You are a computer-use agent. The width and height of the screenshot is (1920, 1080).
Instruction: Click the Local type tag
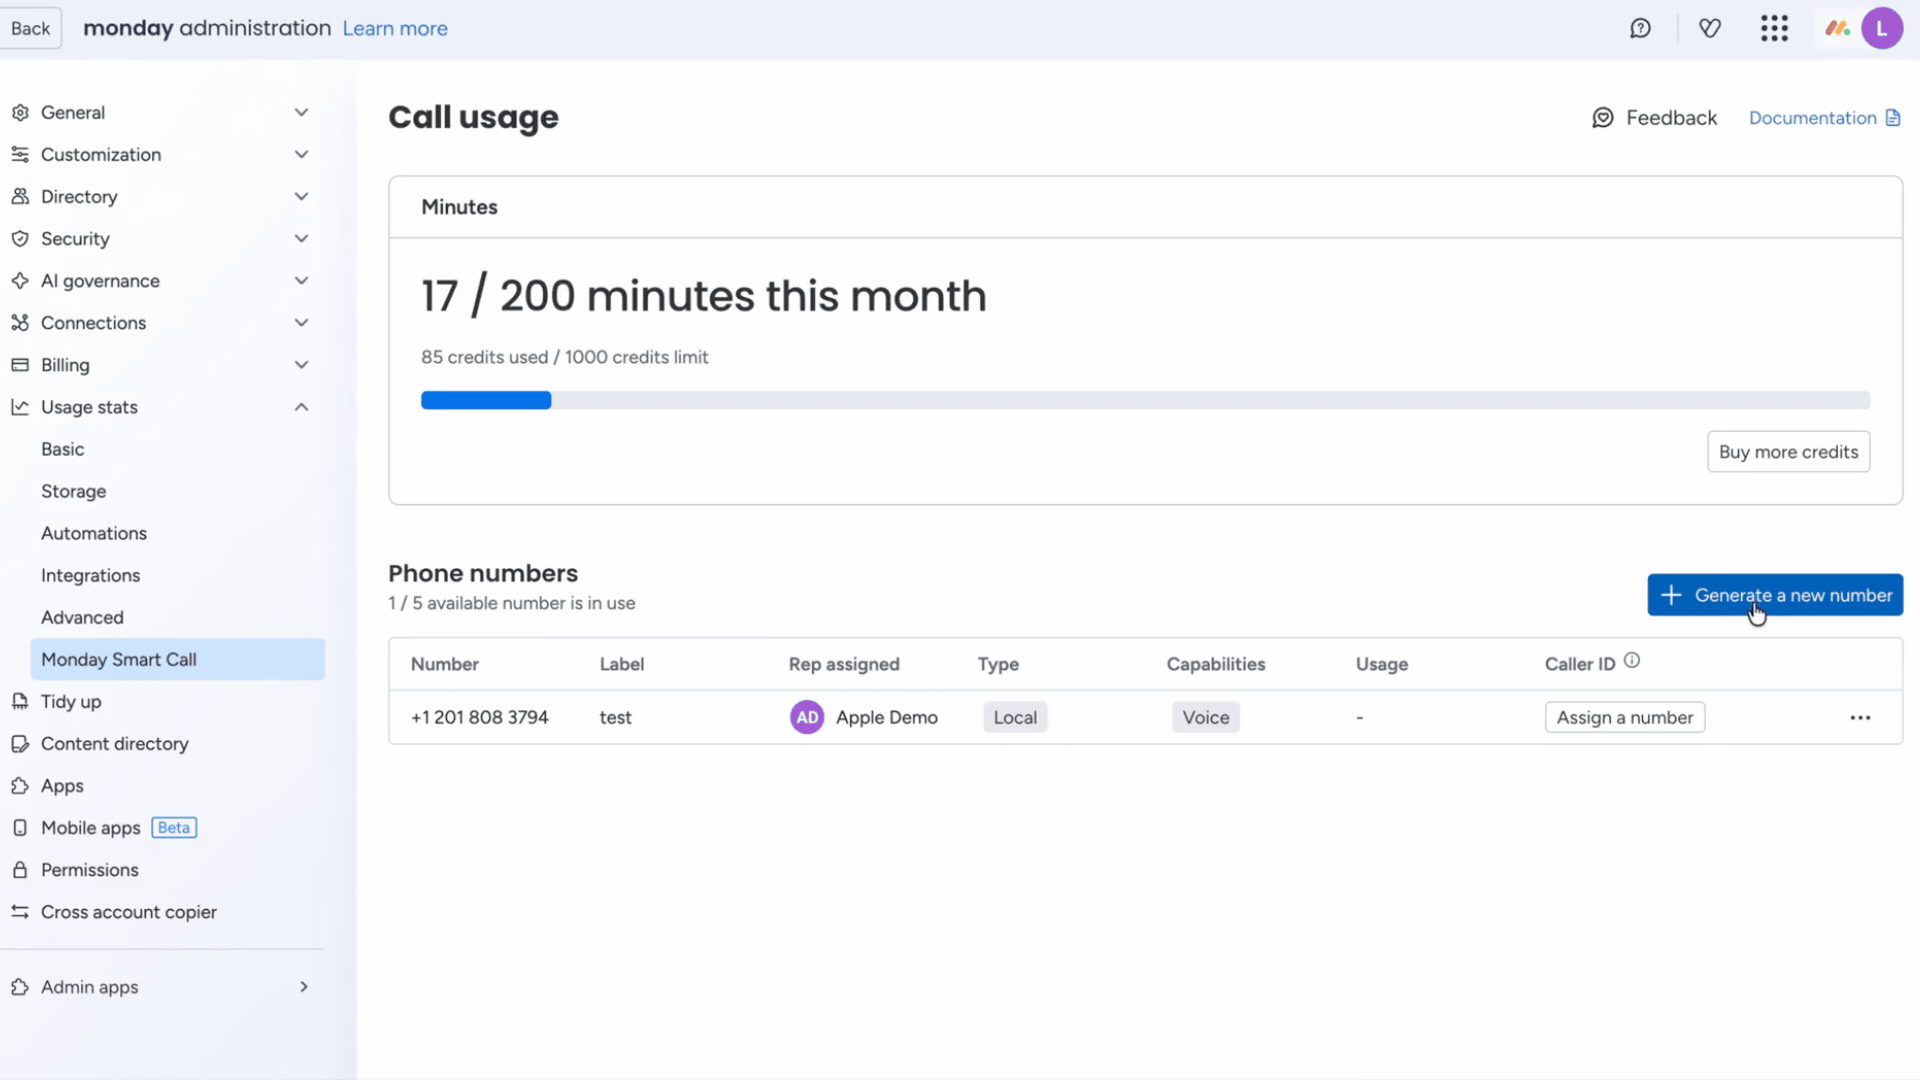(1015, 718)
